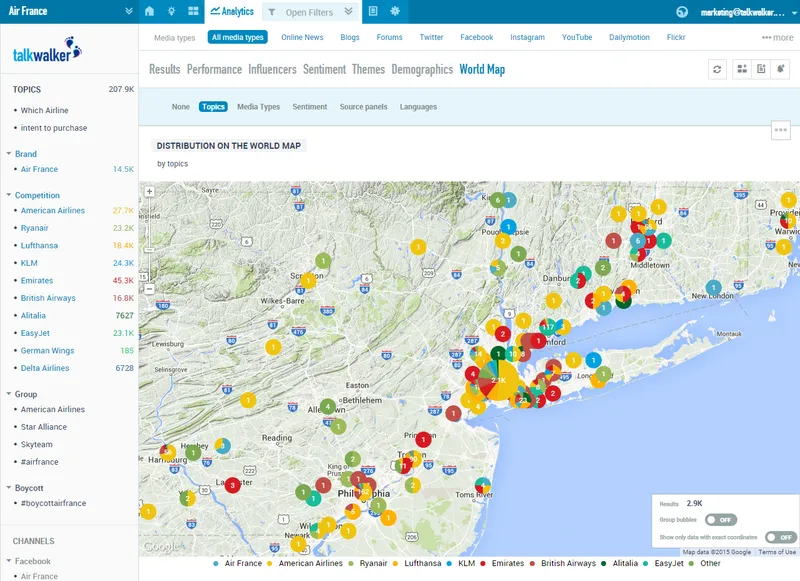Click the large 2.1K pie cluster marker
800x581 pixels.
pos(497,380)
